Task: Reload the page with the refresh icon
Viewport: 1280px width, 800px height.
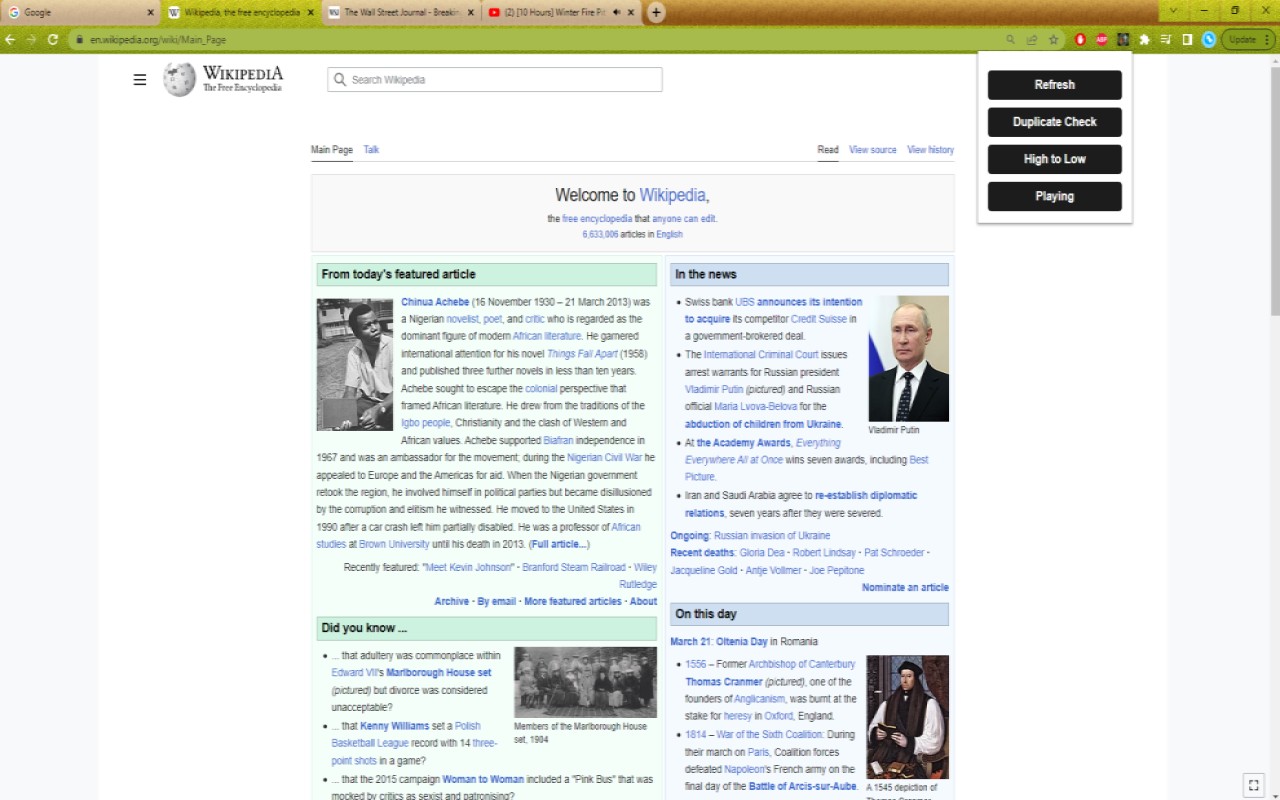Action: (53, 40)
